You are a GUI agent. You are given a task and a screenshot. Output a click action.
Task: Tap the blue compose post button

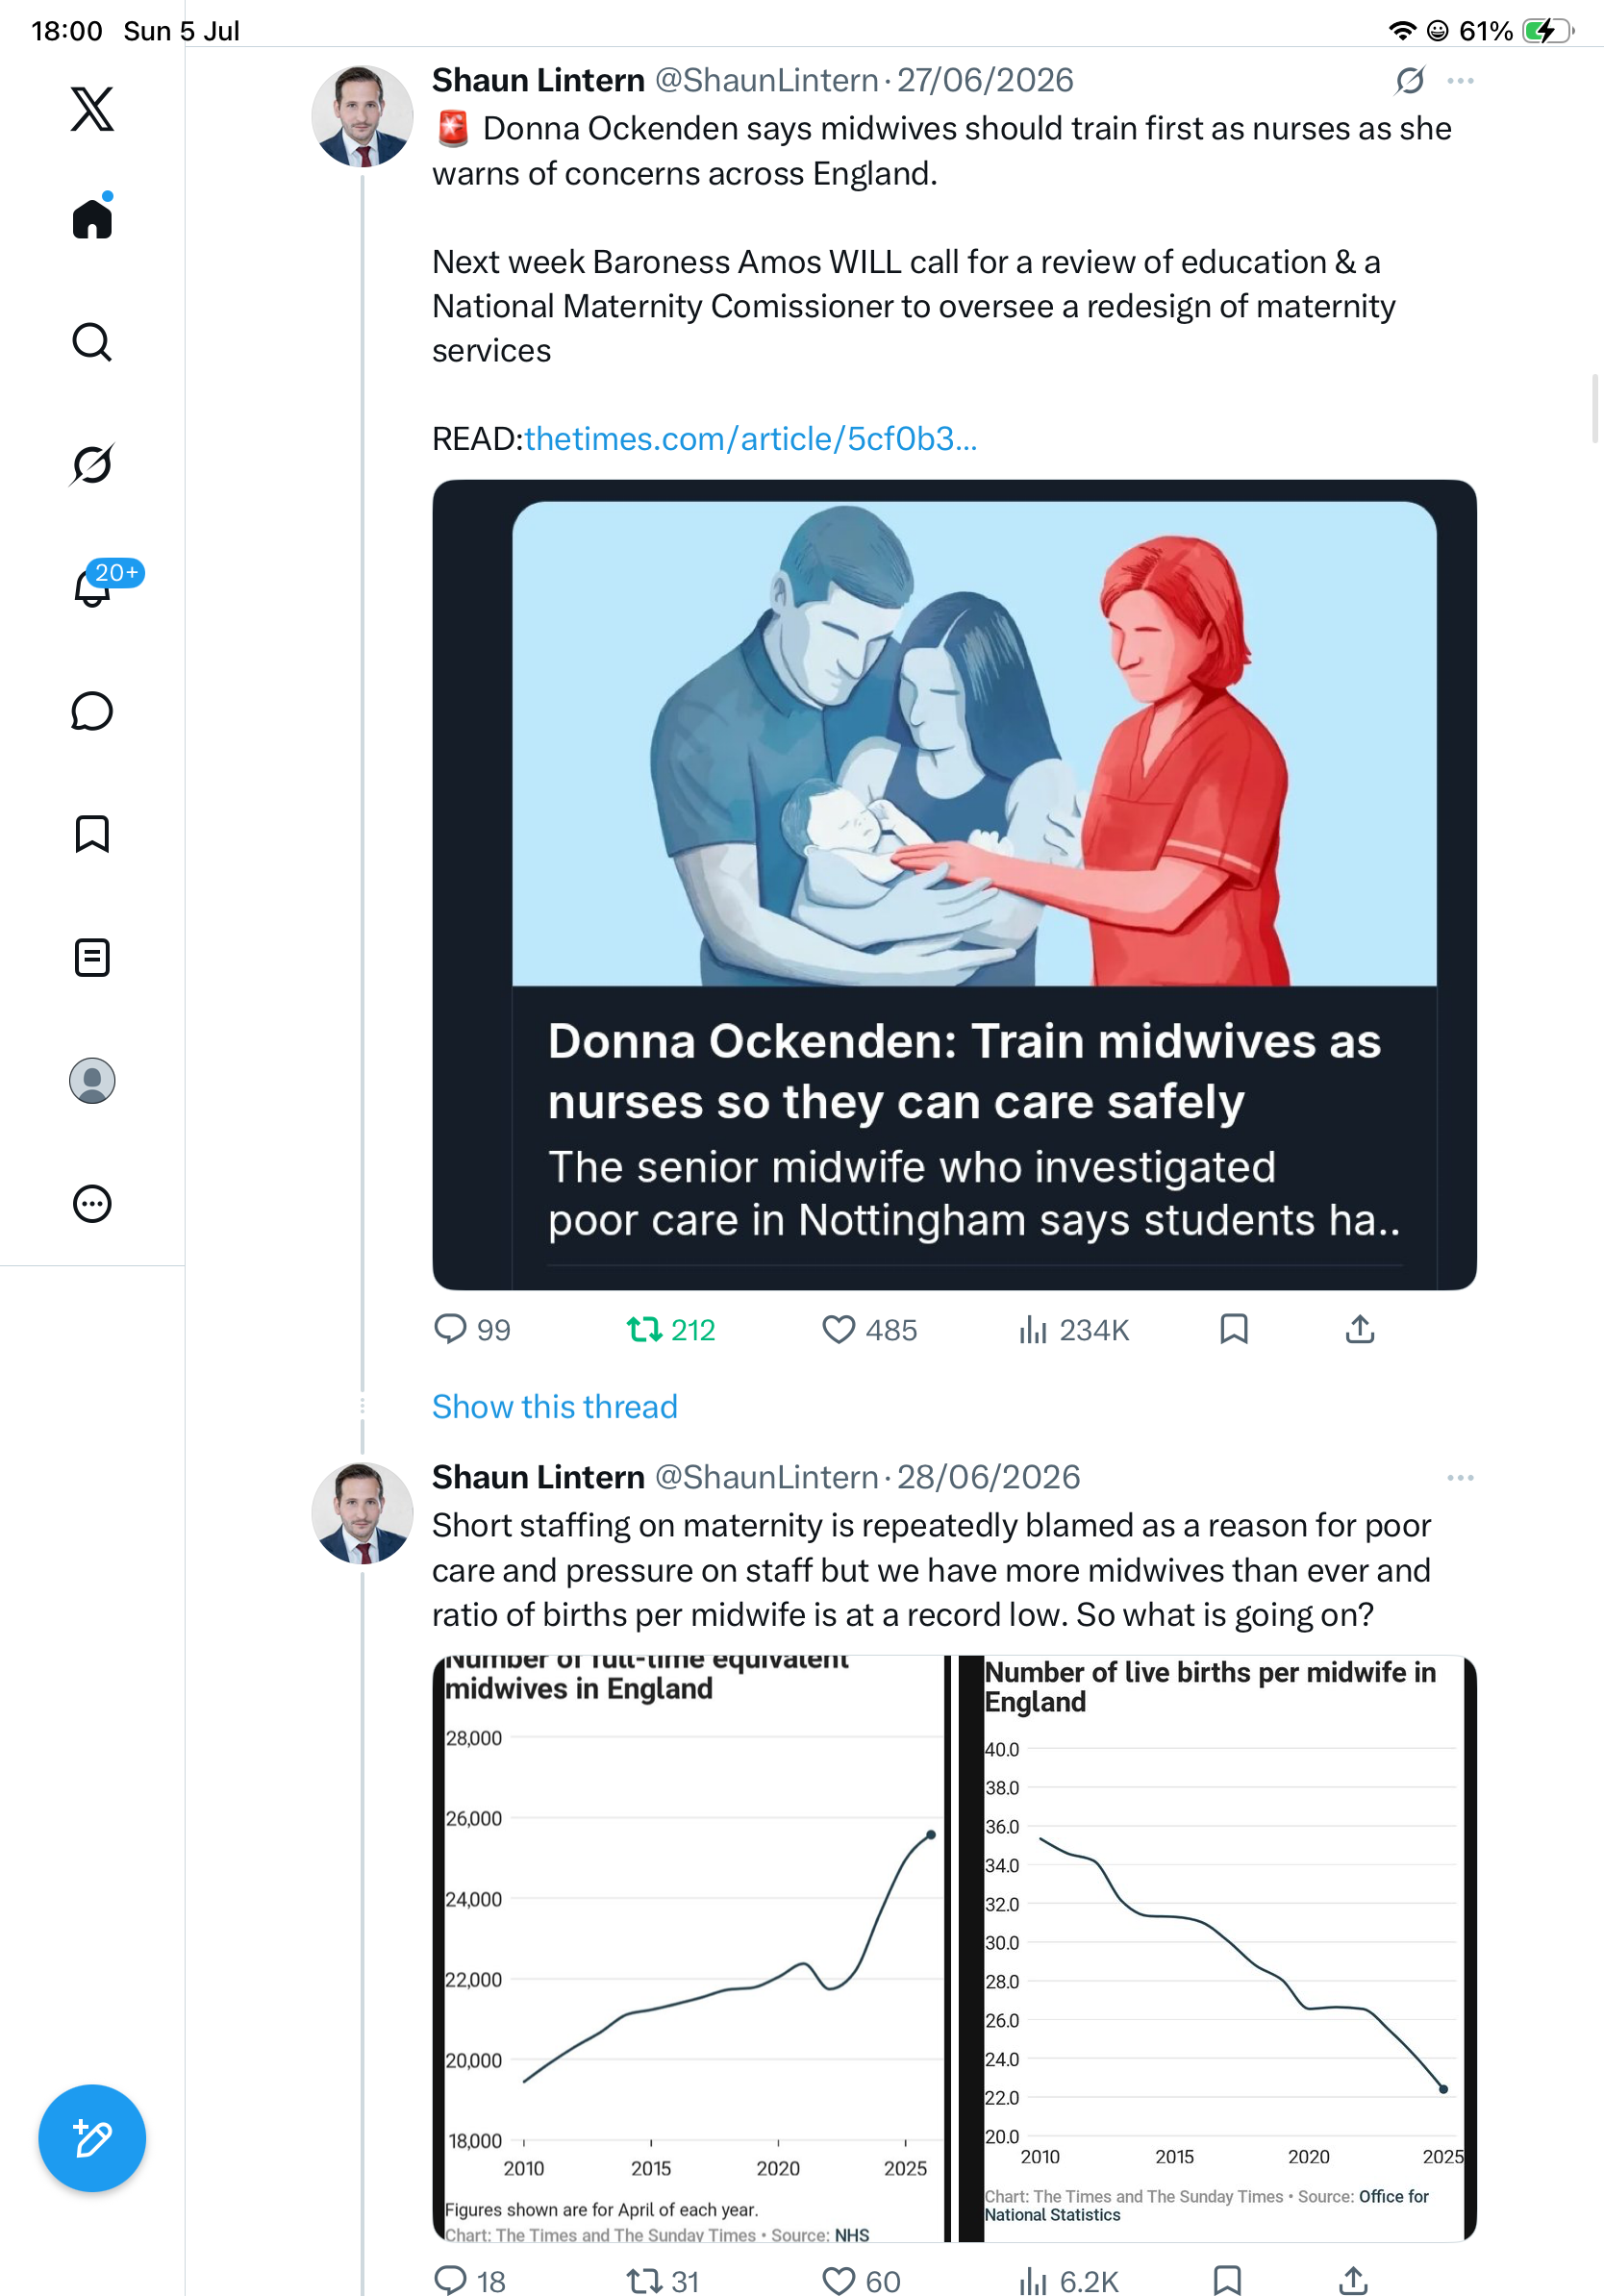pos(92,2138)
